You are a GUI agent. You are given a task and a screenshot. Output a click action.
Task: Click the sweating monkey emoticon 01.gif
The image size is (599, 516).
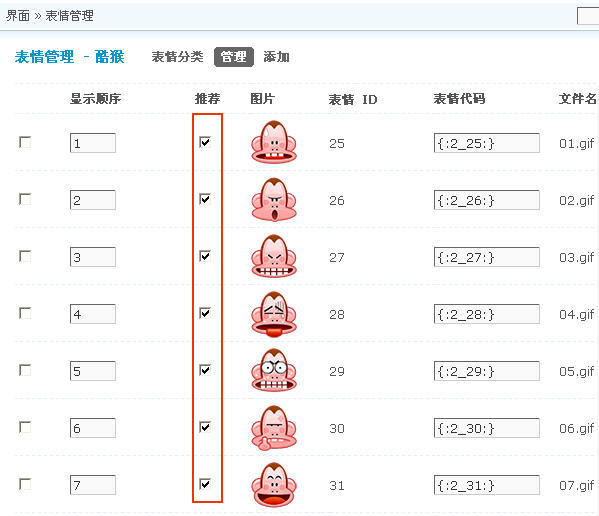pos(274,142)
